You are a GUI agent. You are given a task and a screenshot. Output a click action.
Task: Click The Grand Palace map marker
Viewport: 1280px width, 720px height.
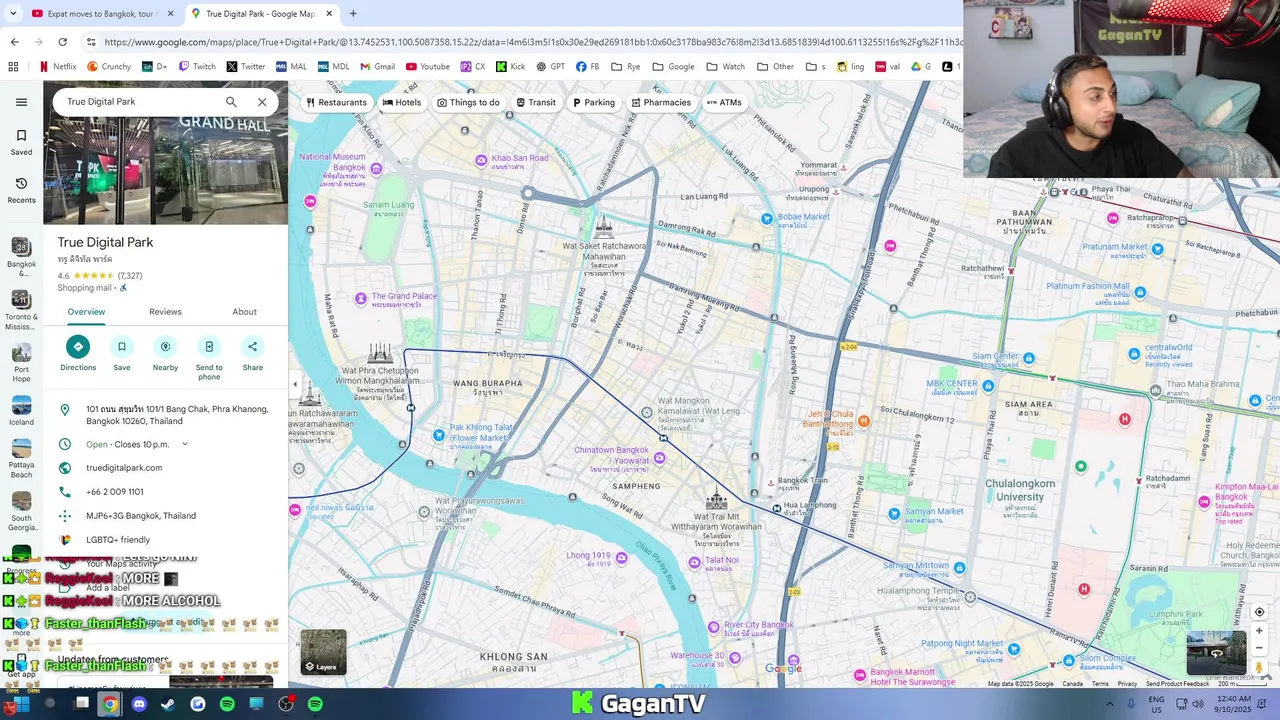(362, 298)
